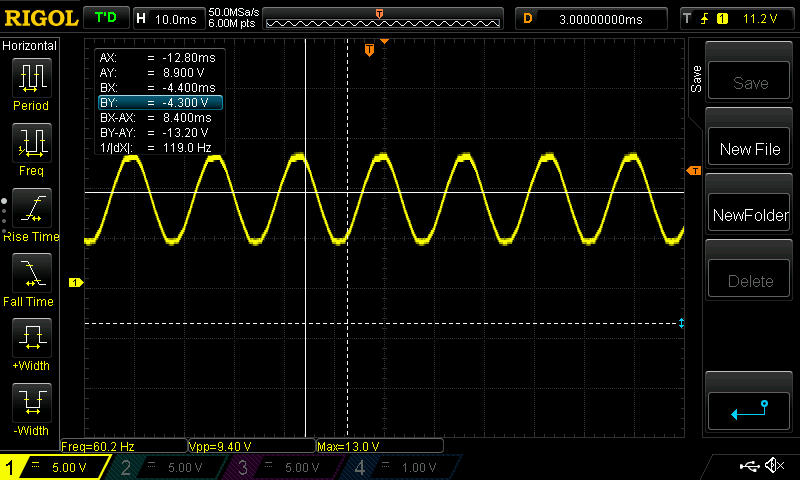Select channel 2 tab
This screenshot has width=800, height=480.
pos(166,467)
